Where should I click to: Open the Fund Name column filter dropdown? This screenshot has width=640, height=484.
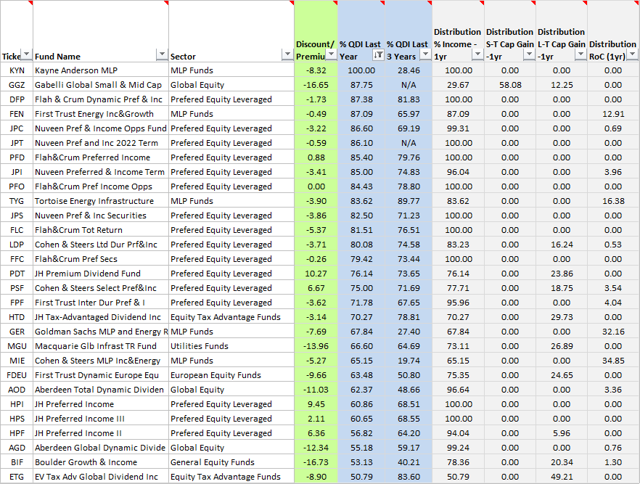162,54
